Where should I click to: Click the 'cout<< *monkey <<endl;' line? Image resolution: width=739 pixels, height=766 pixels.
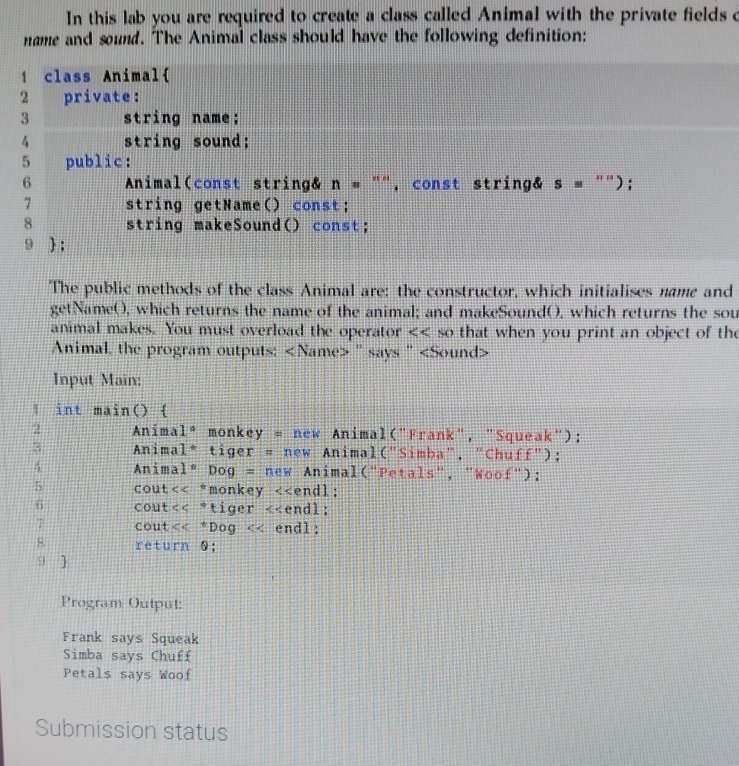(236, 489)
